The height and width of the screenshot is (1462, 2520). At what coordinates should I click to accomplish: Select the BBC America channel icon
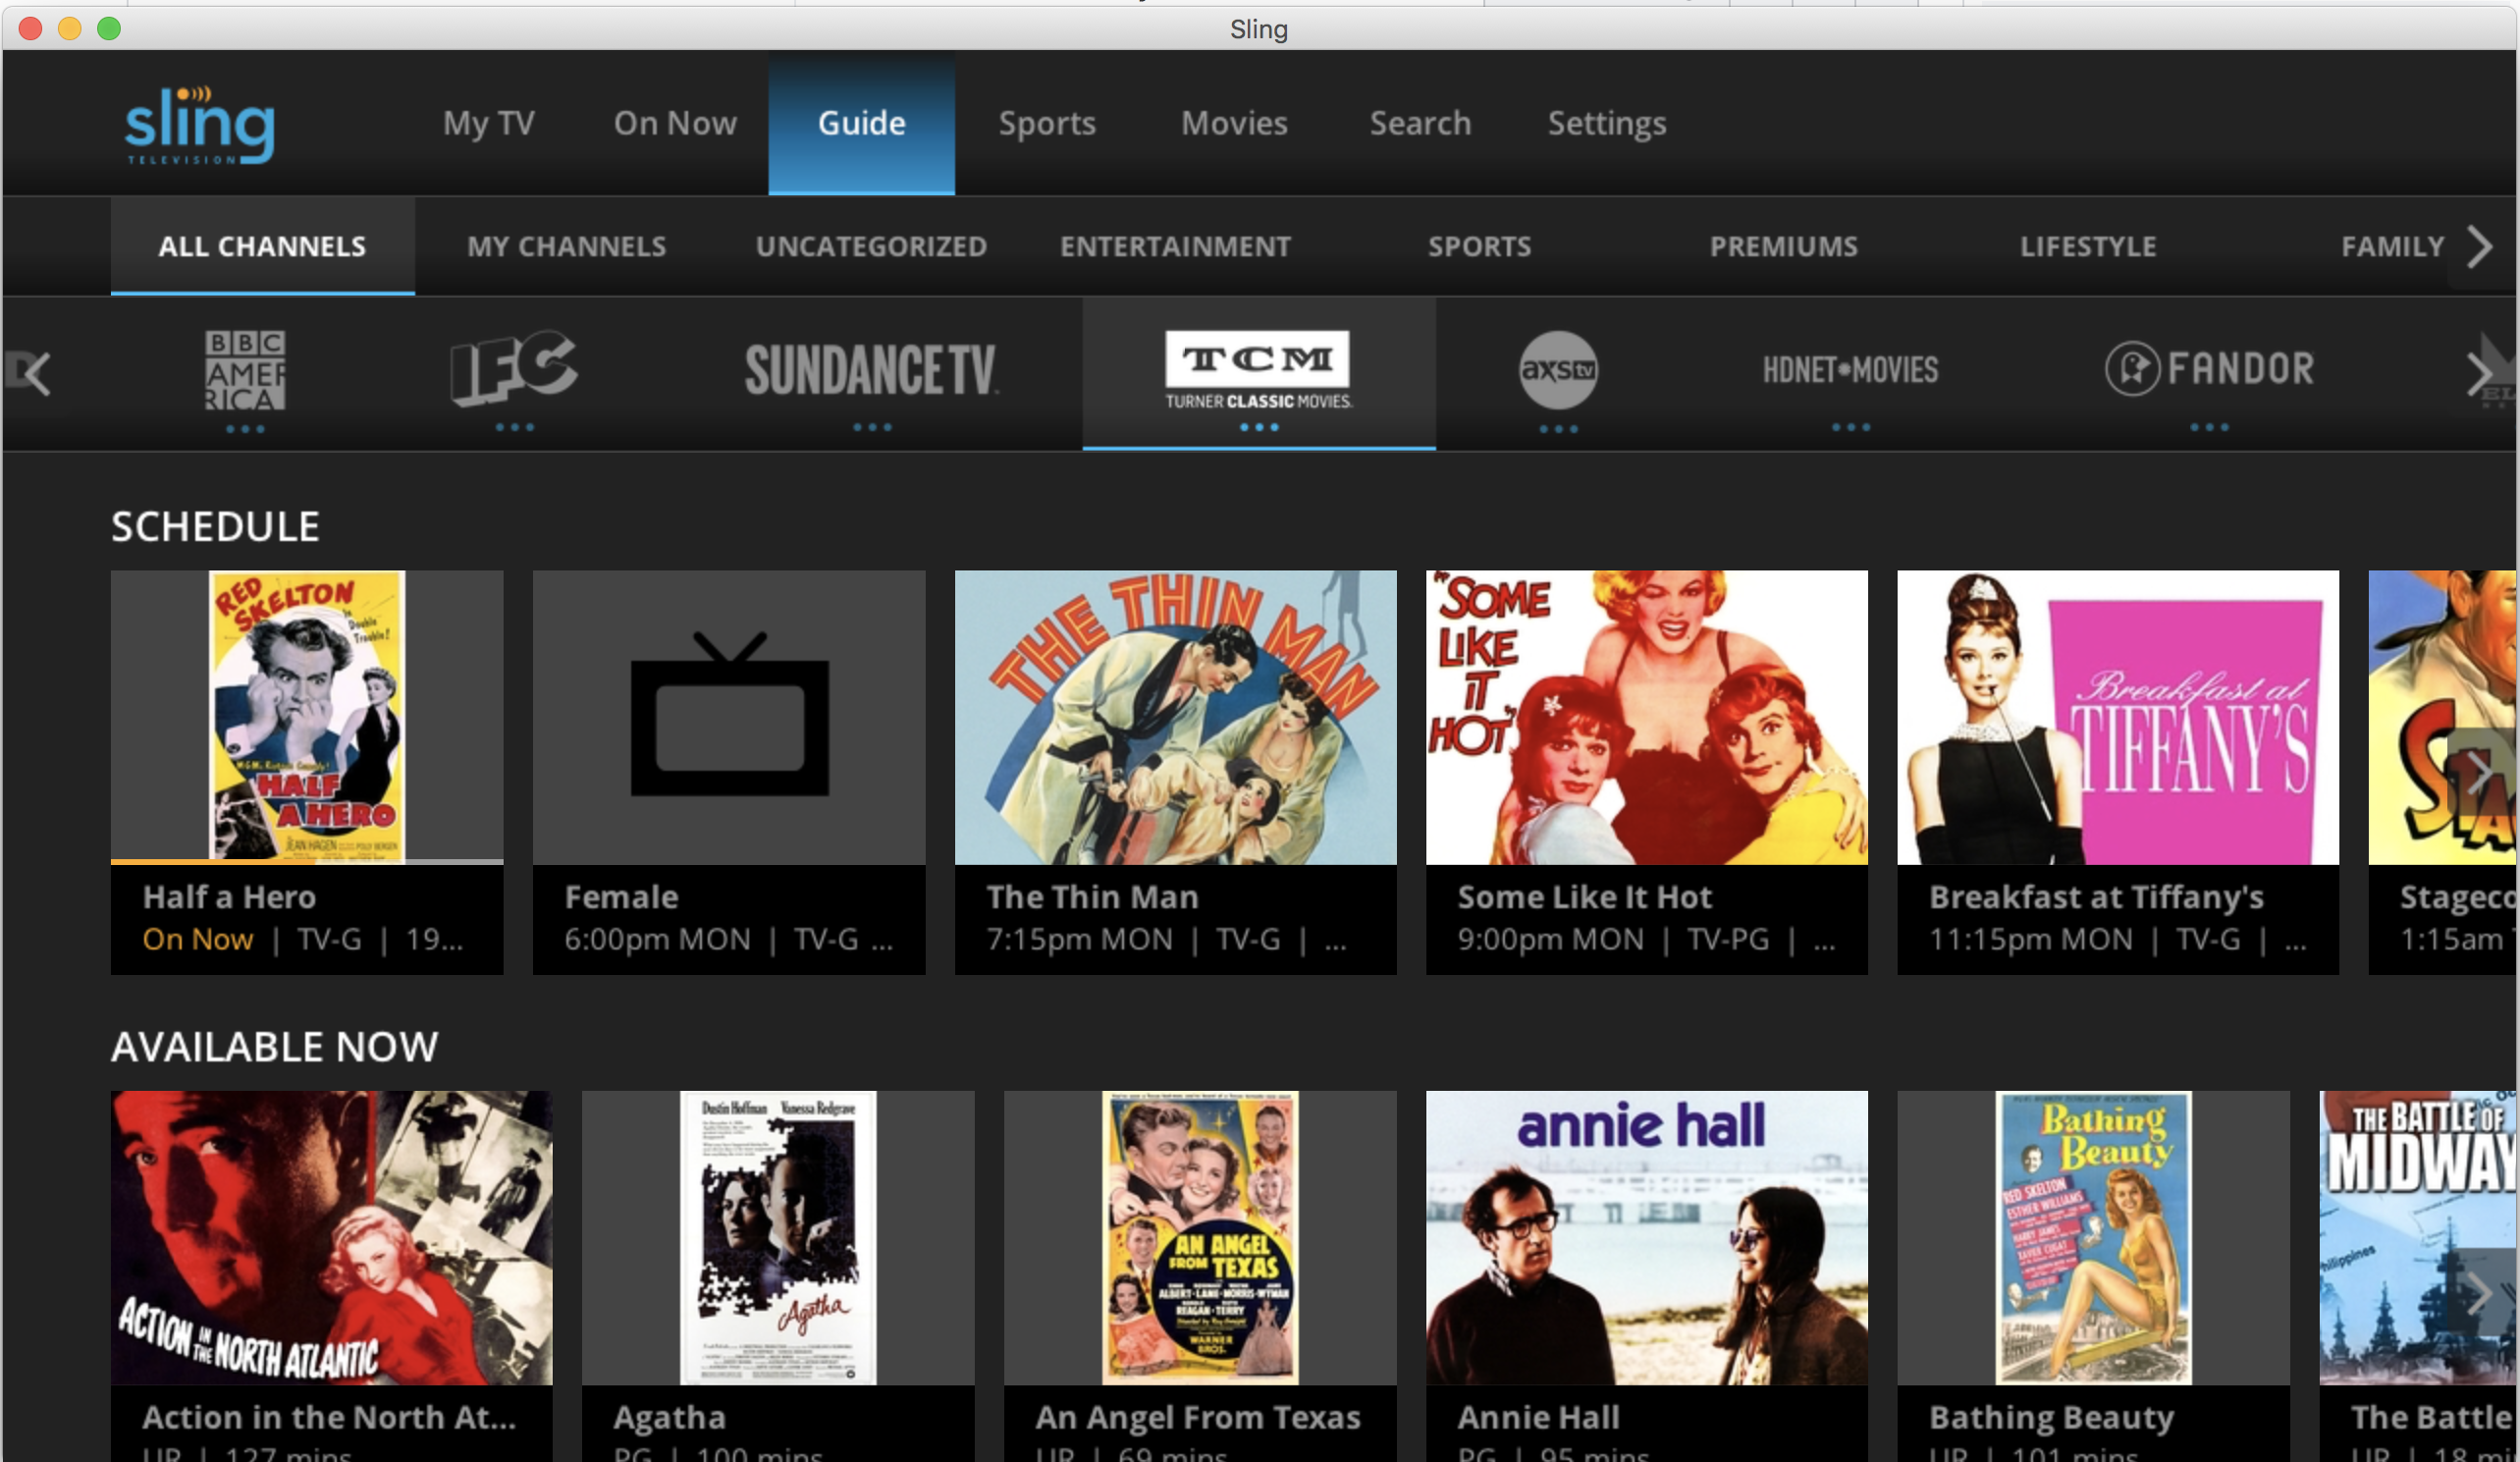click(x=247, y=365)
